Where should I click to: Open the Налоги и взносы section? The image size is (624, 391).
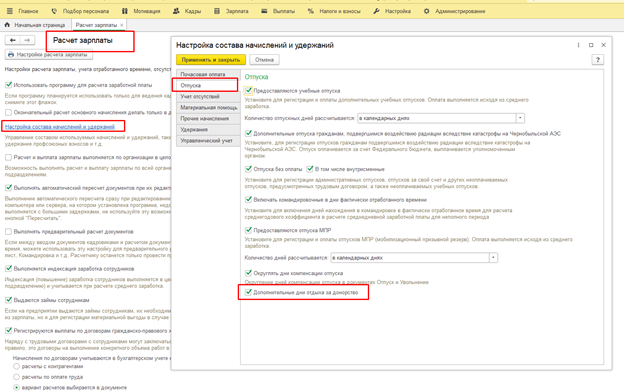point(334,11)
